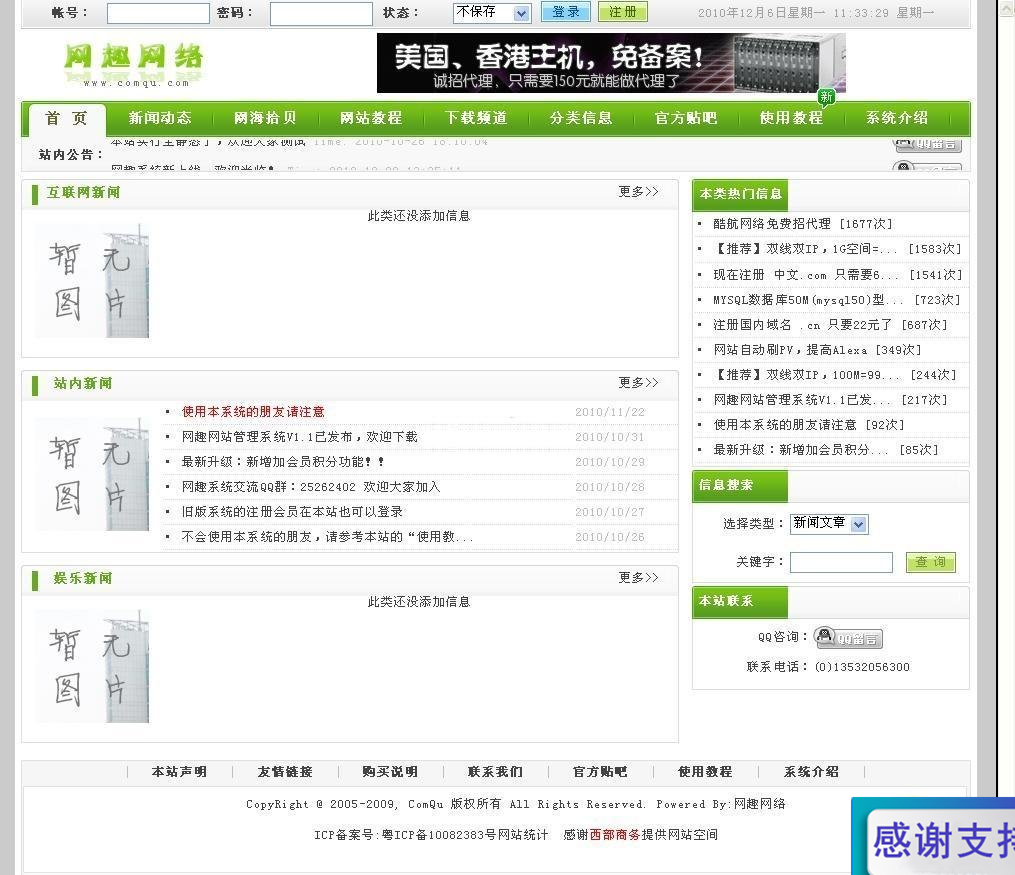Click the 登录 button
The width and height of the screenshot is (1015, 875).
click(x=566, y=12)
